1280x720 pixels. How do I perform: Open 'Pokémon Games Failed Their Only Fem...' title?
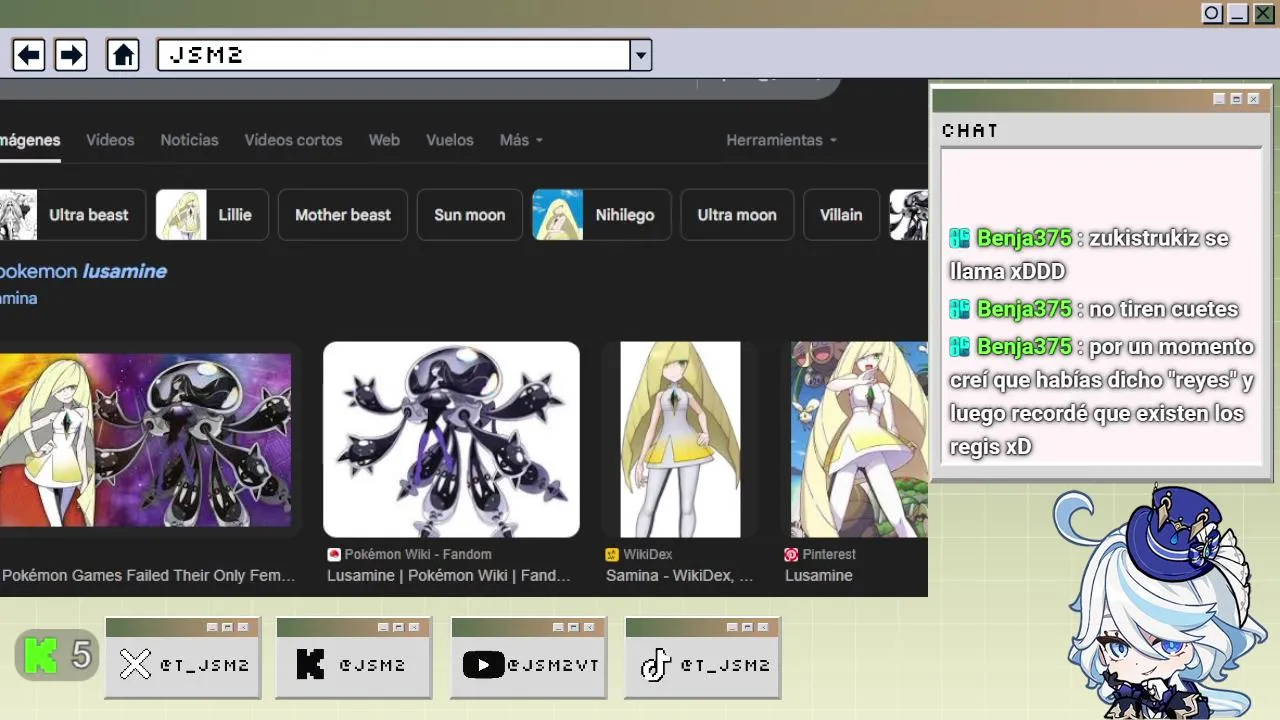148,576
